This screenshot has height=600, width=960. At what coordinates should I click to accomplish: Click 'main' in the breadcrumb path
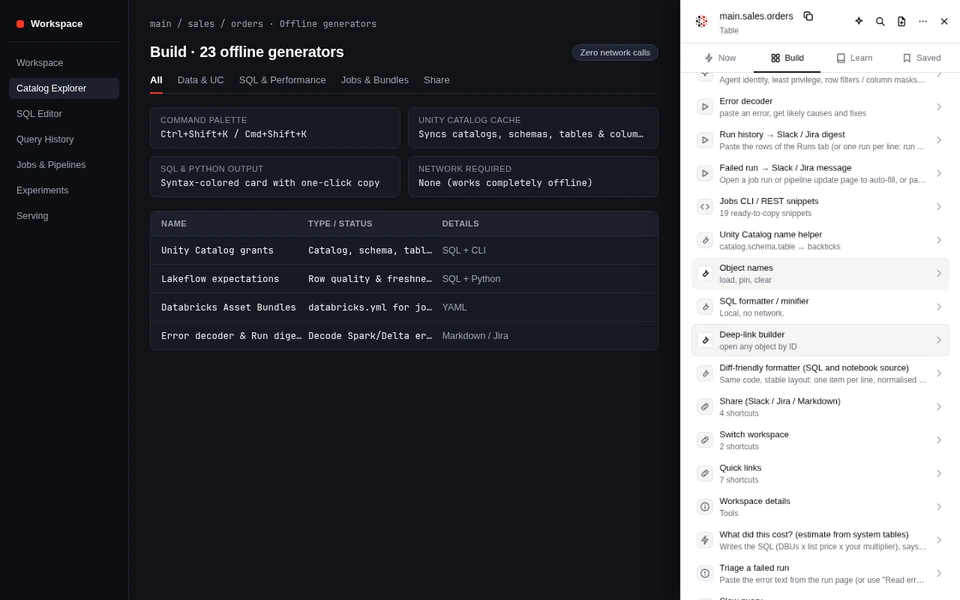point(160,24)
